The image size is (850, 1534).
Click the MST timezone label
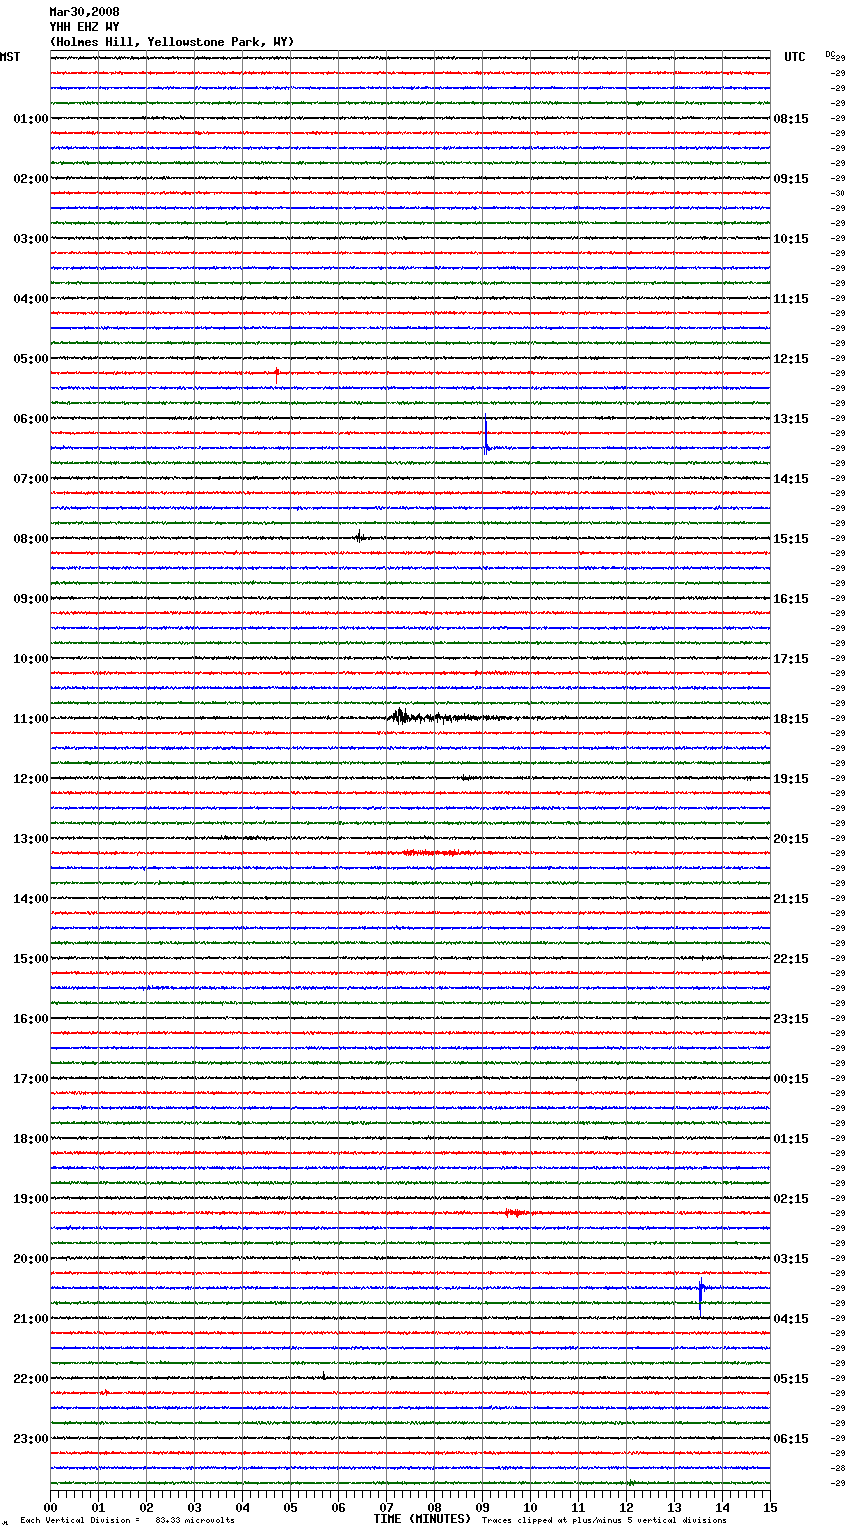coord(10,57)
